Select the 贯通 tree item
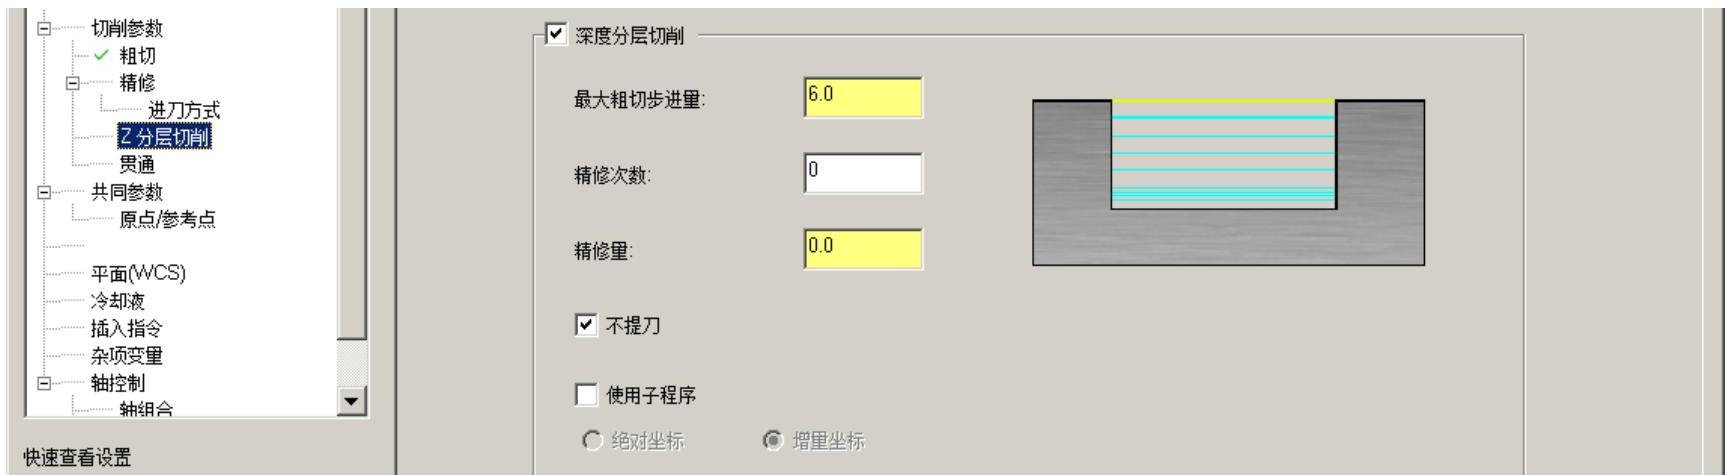This screenshot has width=1725, height=475. (x=137, y=165)
